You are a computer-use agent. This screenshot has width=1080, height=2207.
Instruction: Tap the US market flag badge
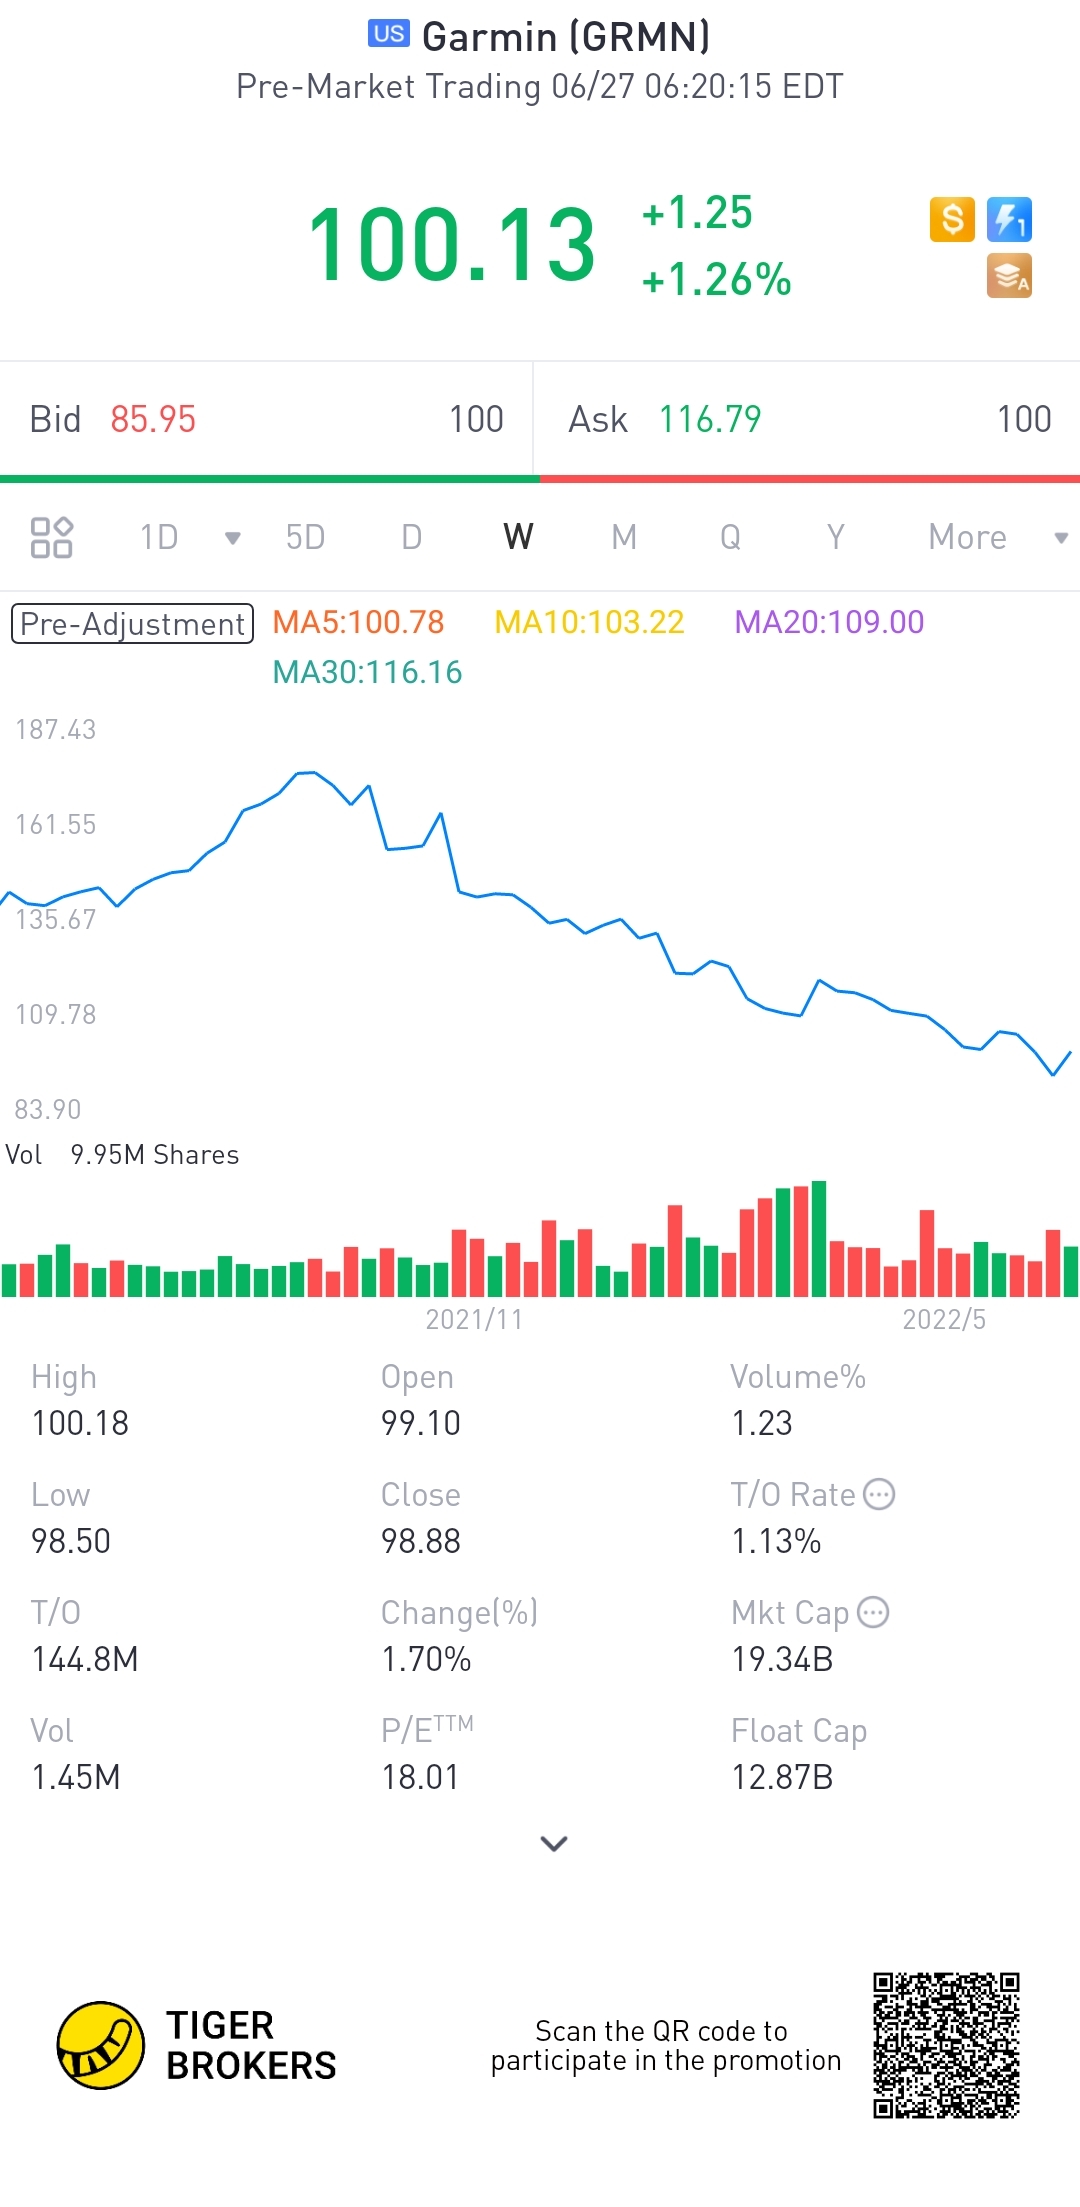[389, 34]
